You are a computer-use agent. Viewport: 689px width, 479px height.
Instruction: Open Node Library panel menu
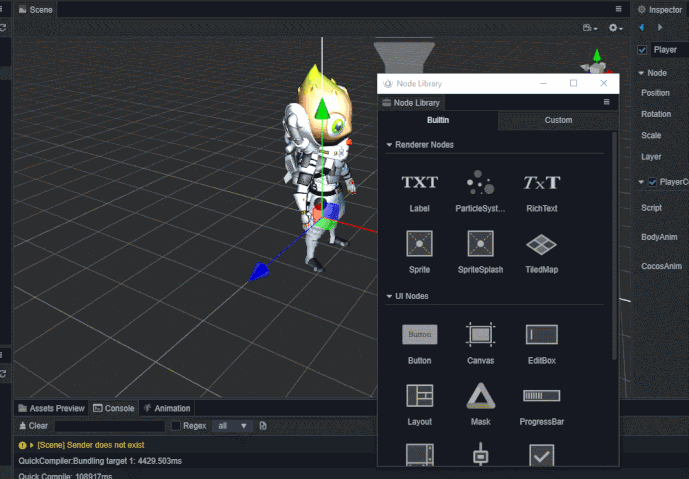[x=606, y=102]
